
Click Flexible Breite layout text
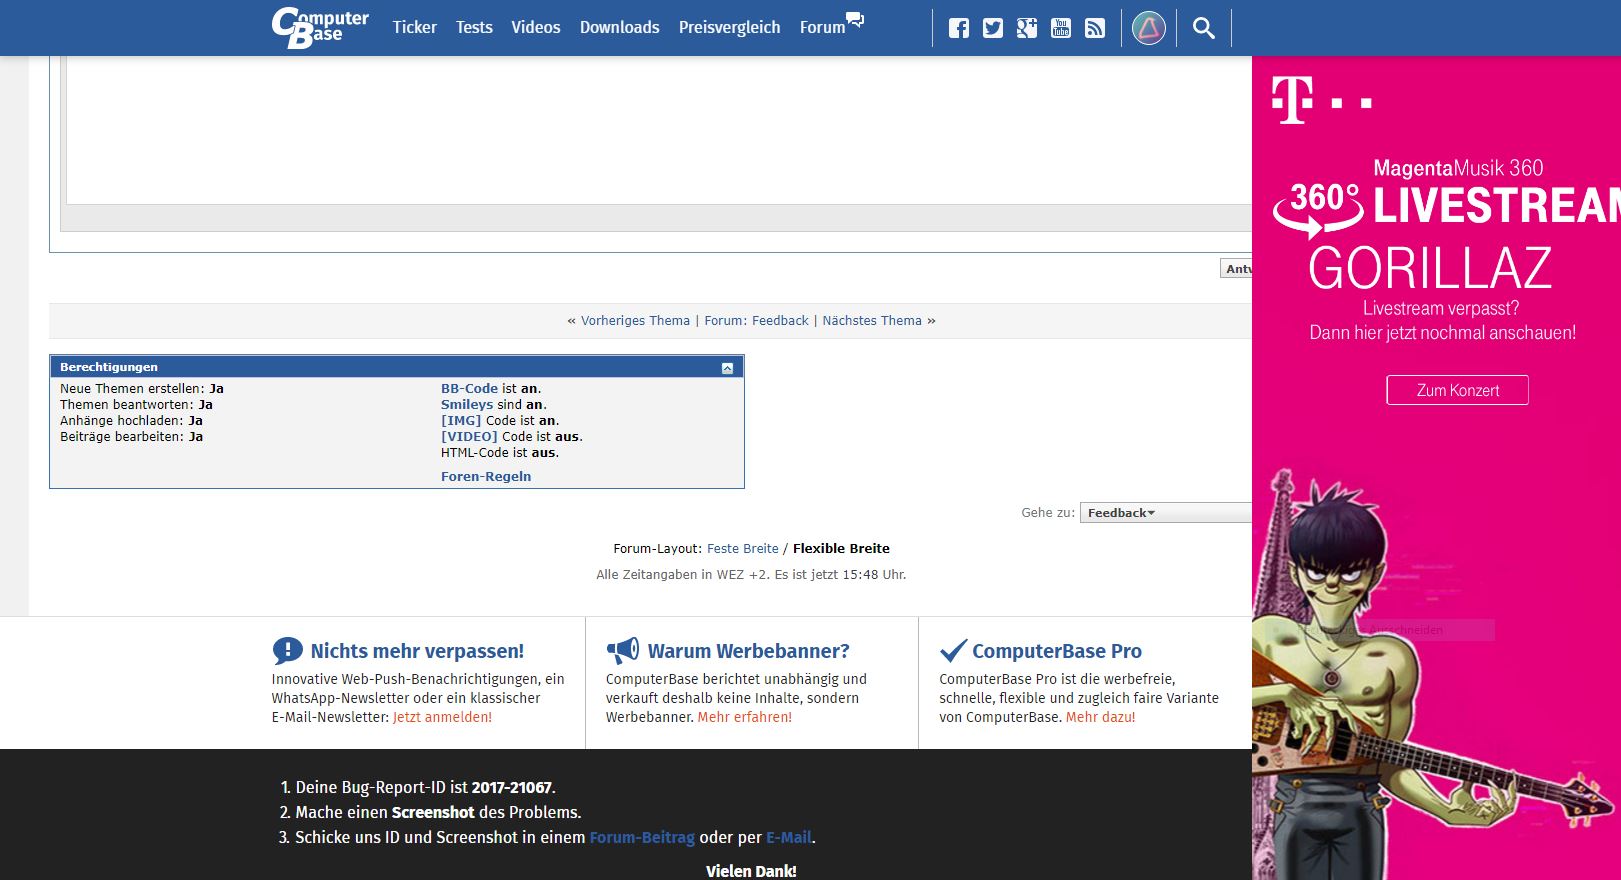pyautogui.click(x=841, y=549)
